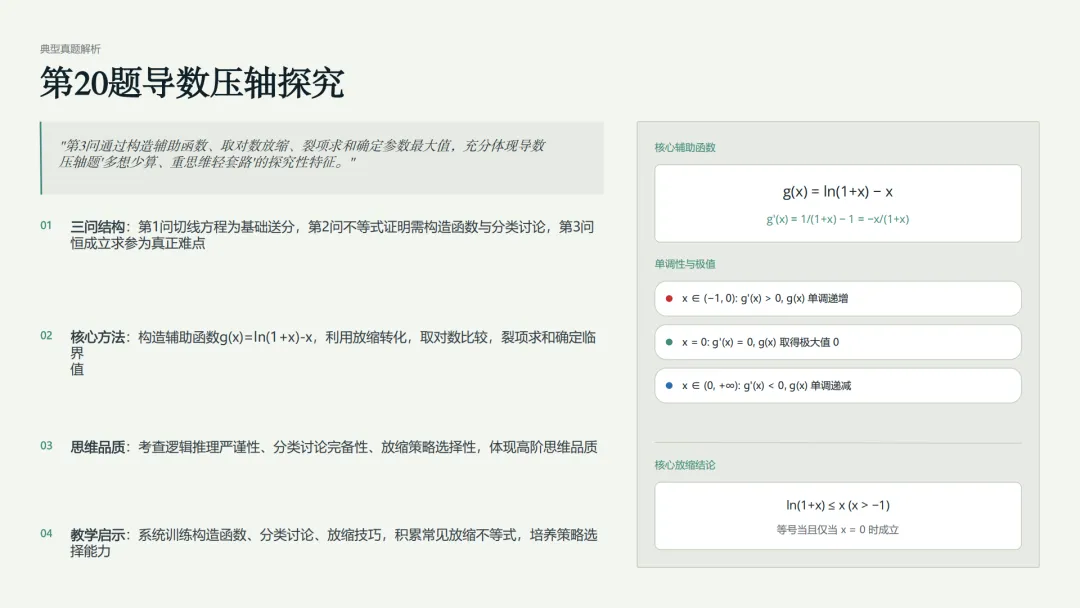
Task: Click the header label 典型真题解析
Action: 70,49
